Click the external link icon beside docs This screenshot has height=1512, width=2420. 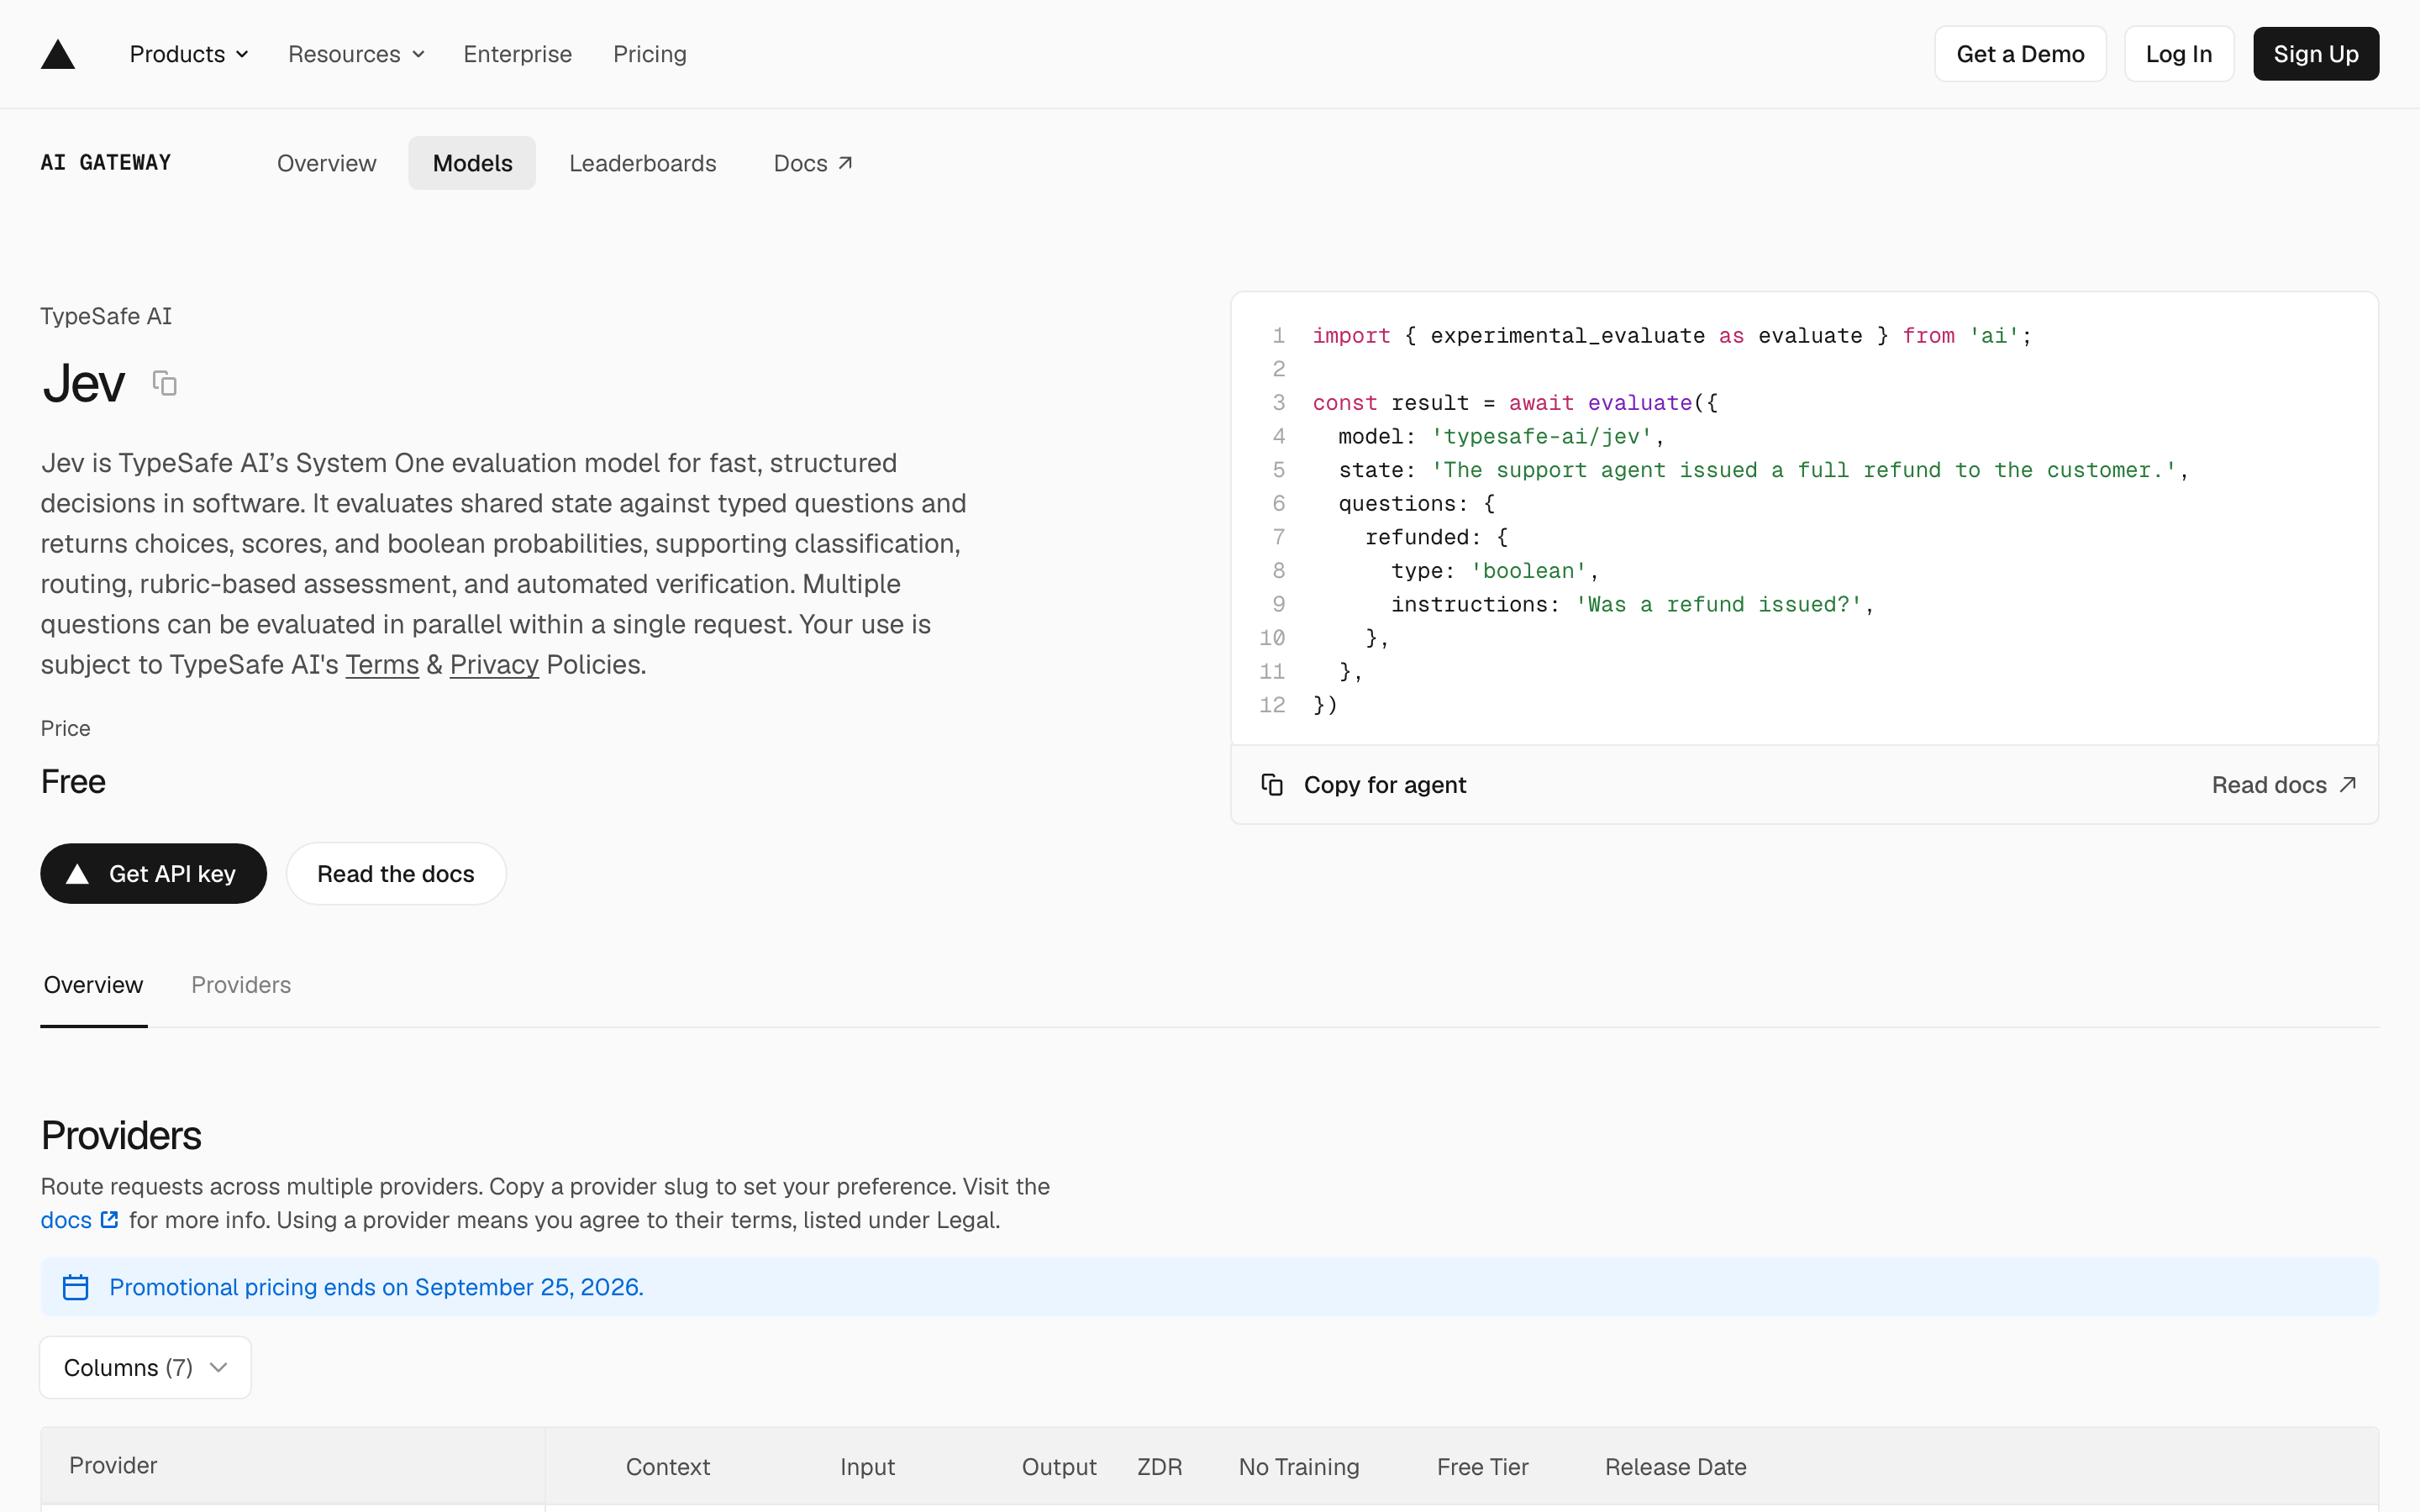click(x=110, y=1220)
